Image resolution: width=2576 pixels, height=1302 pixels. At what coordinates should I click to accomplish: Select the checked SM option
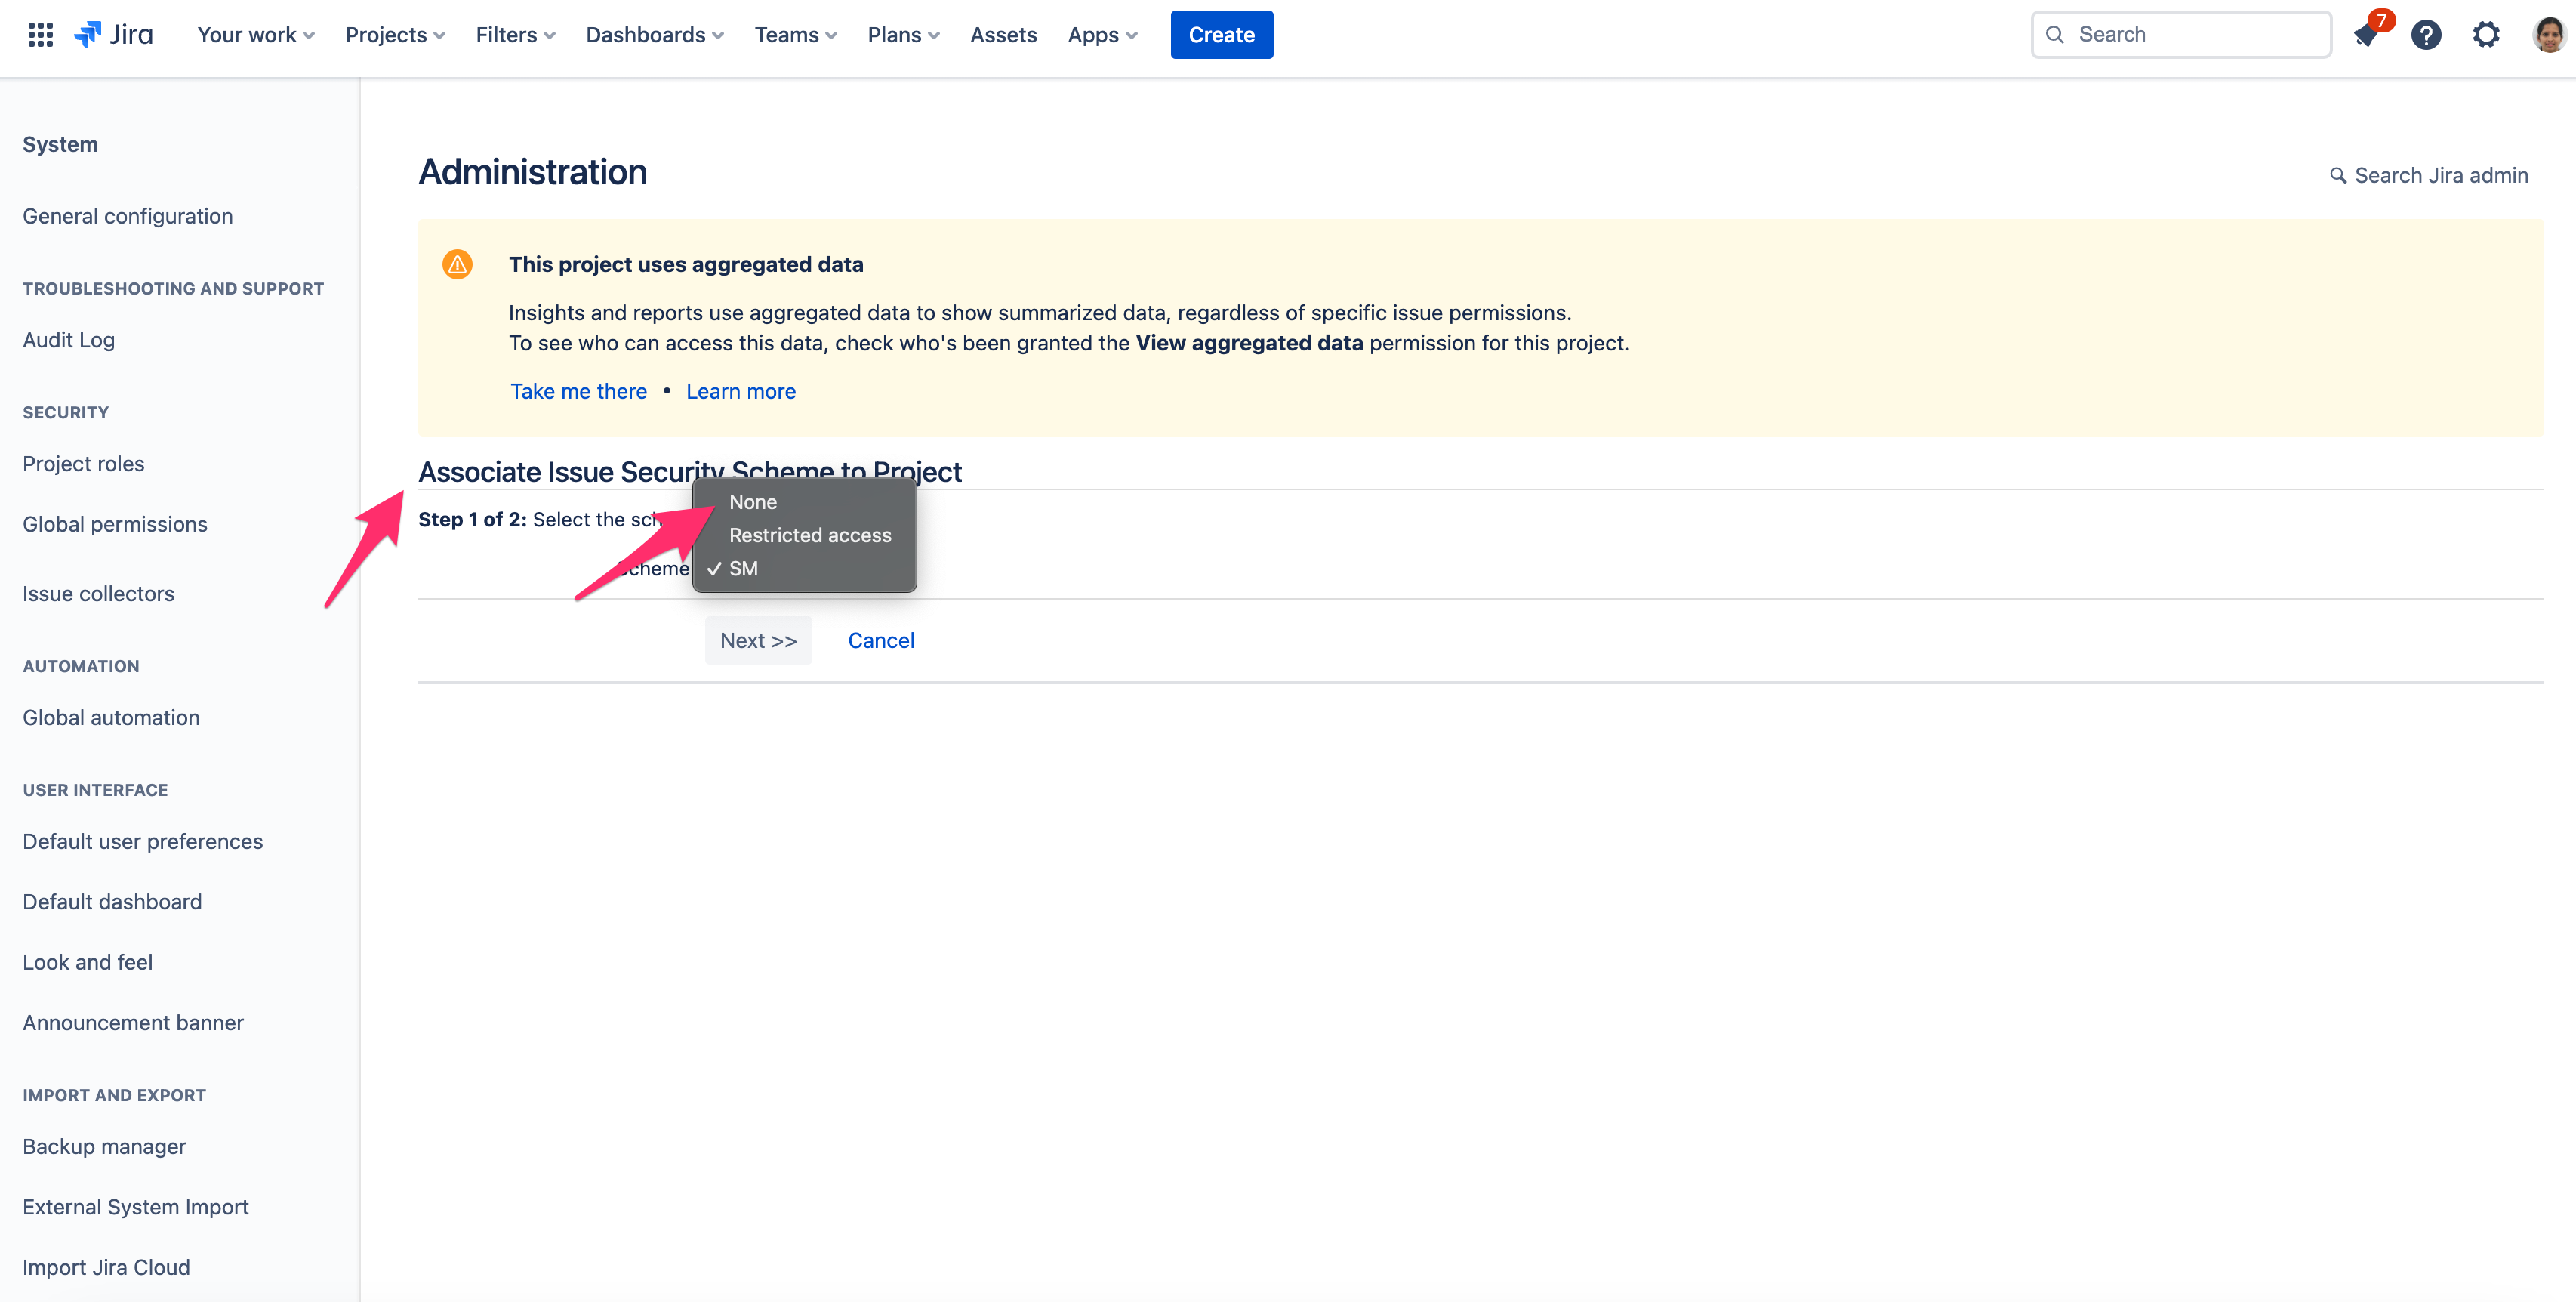(743, 568)
